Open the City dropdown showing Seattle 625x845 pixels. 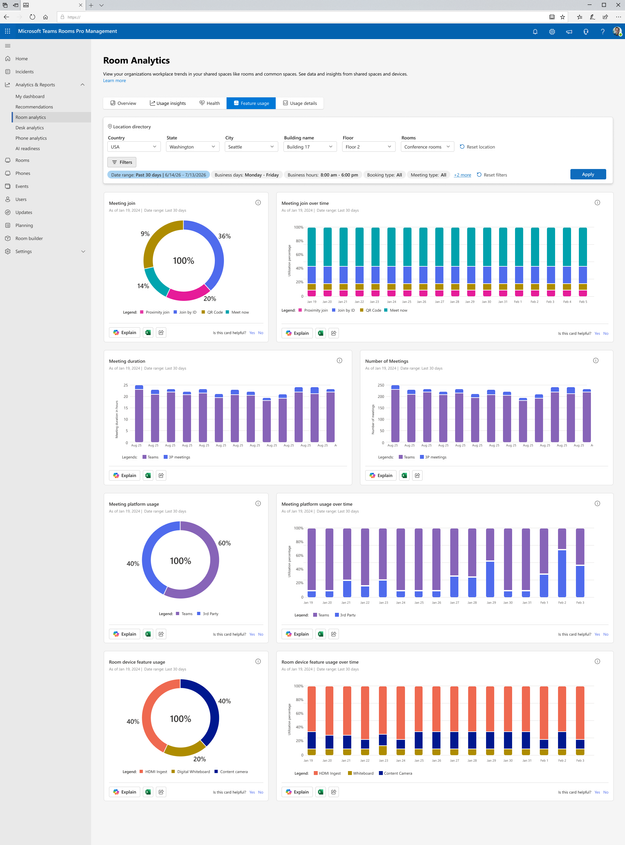click(251, 147)
